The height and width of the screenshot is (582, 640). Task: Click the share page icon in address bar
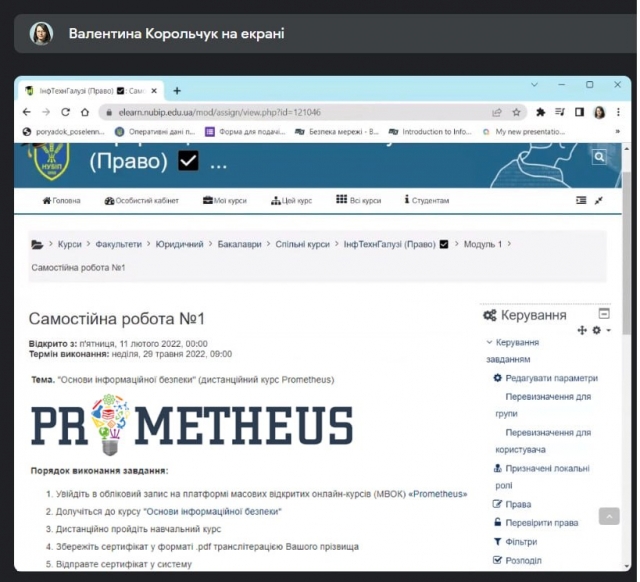(x=497, y=112)
